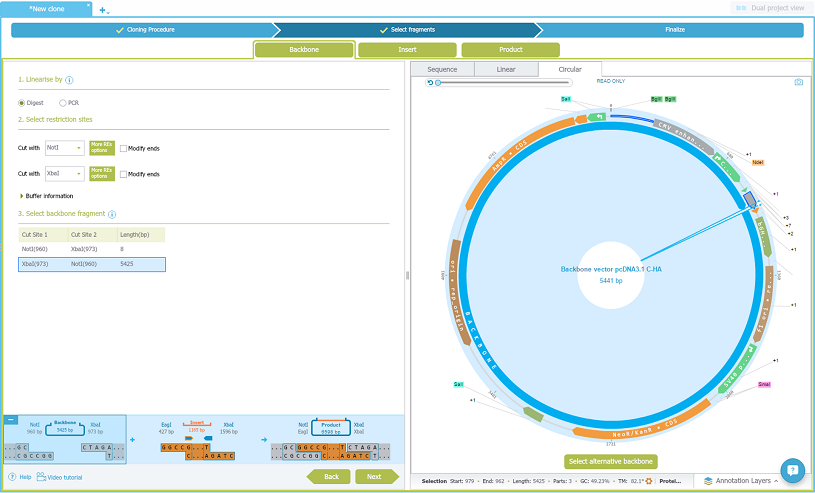Open the NotI enzyme dropdown

64,148
